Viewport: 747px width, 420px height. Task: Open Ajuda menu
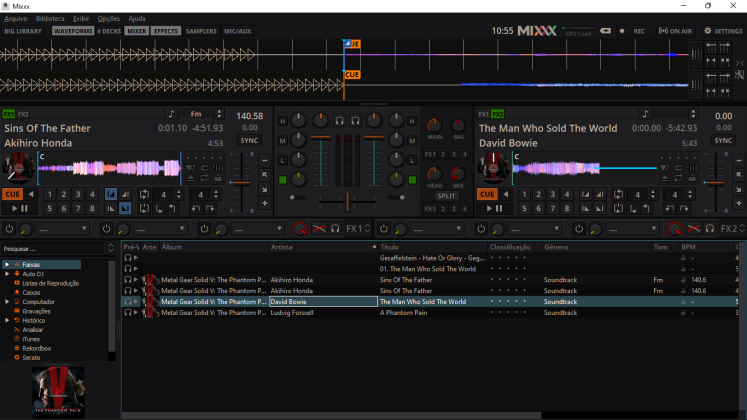click(x=137, y=19)
